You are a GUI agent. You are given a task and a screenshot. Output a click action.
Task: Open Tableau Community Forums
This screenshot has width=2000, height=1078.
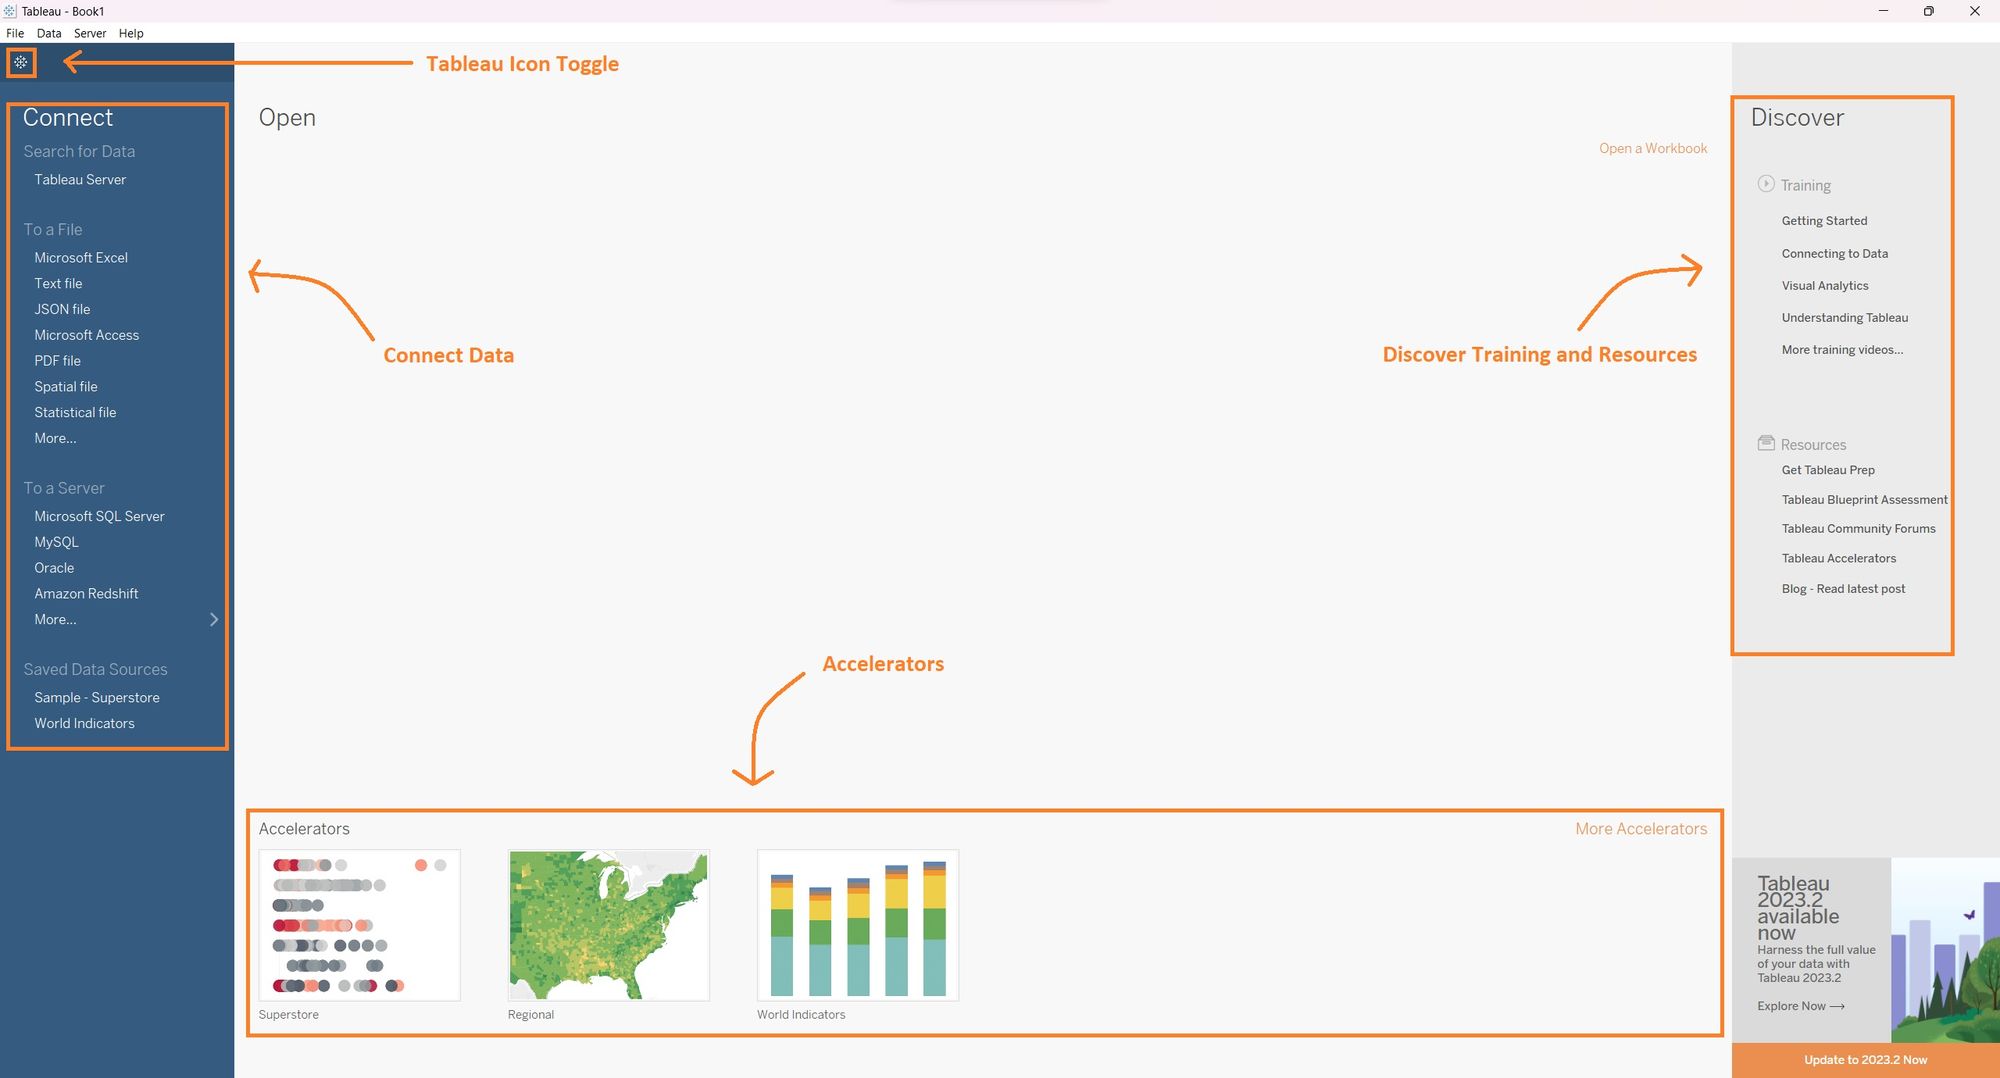pos(1858,529)
